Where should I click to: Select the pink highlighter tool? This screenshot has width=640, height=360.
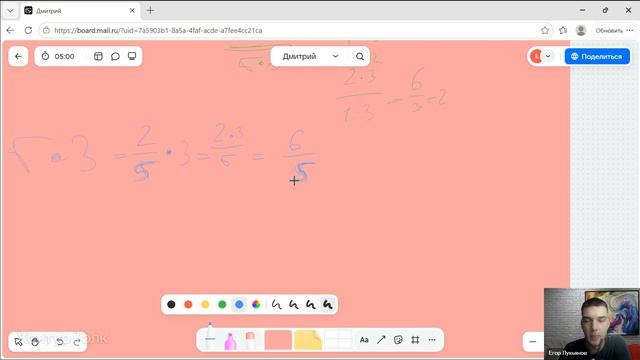230,340
